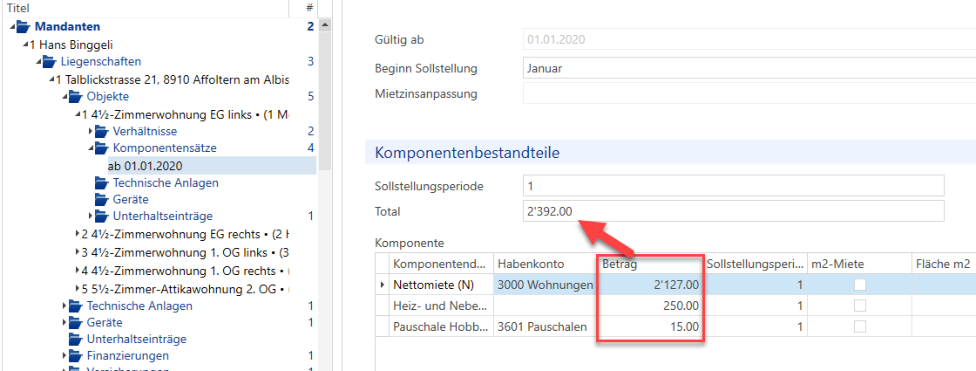Click the folder icon of Geräte under the apartment

[x=101, y=200]
